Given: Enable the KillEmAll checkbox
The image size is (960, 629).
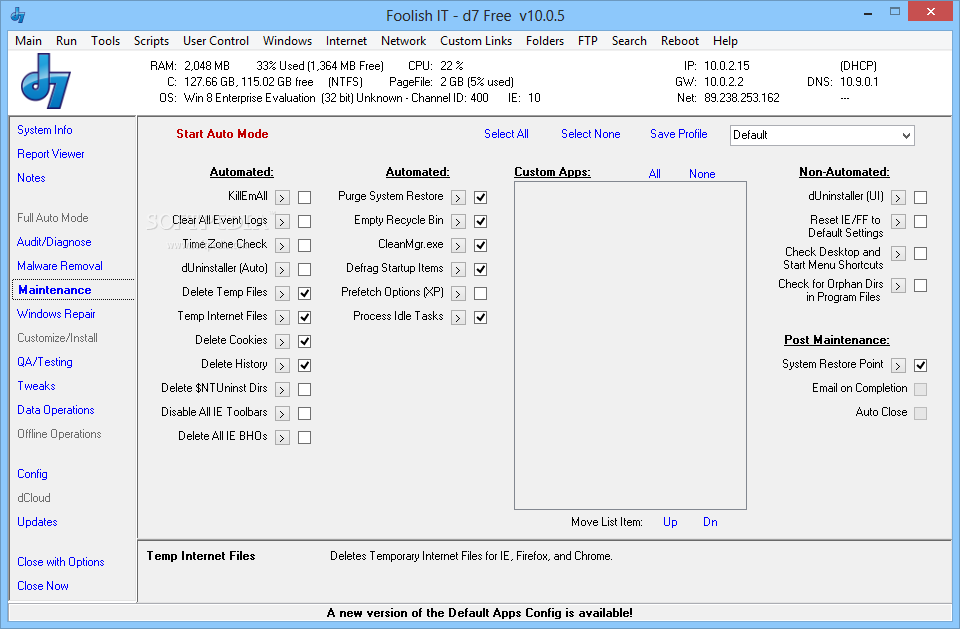Looking at the screenshot, I should (x=304, y=197).
